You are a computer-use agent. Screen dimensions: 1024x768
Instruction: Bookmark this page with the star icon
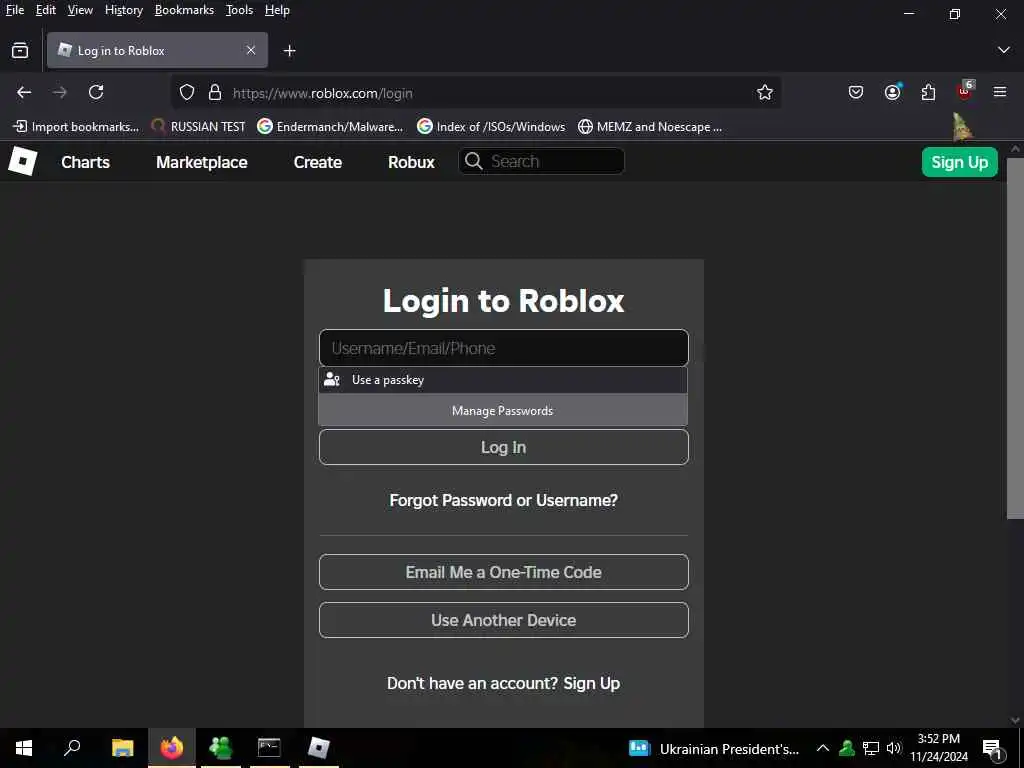pyautogui.click(x=765, y=93)
